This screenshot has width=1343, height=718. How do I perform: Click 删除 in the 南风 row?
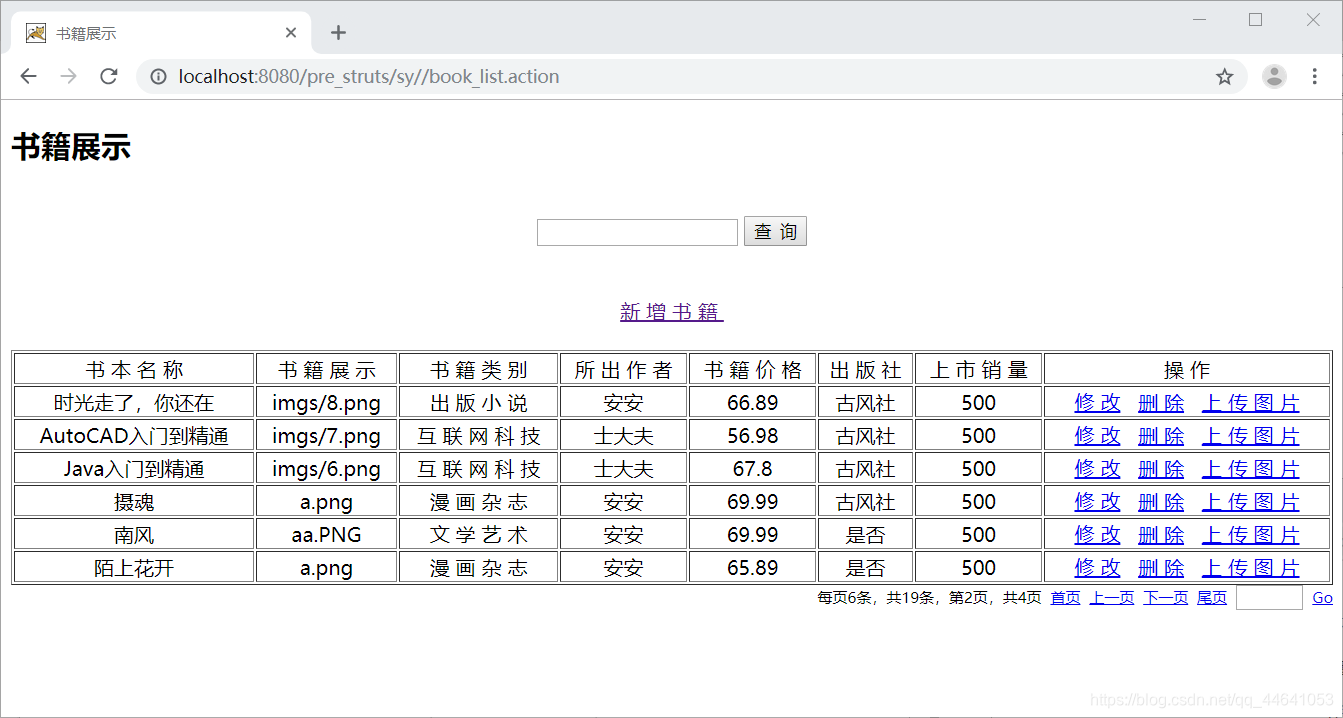(1161, 535)
